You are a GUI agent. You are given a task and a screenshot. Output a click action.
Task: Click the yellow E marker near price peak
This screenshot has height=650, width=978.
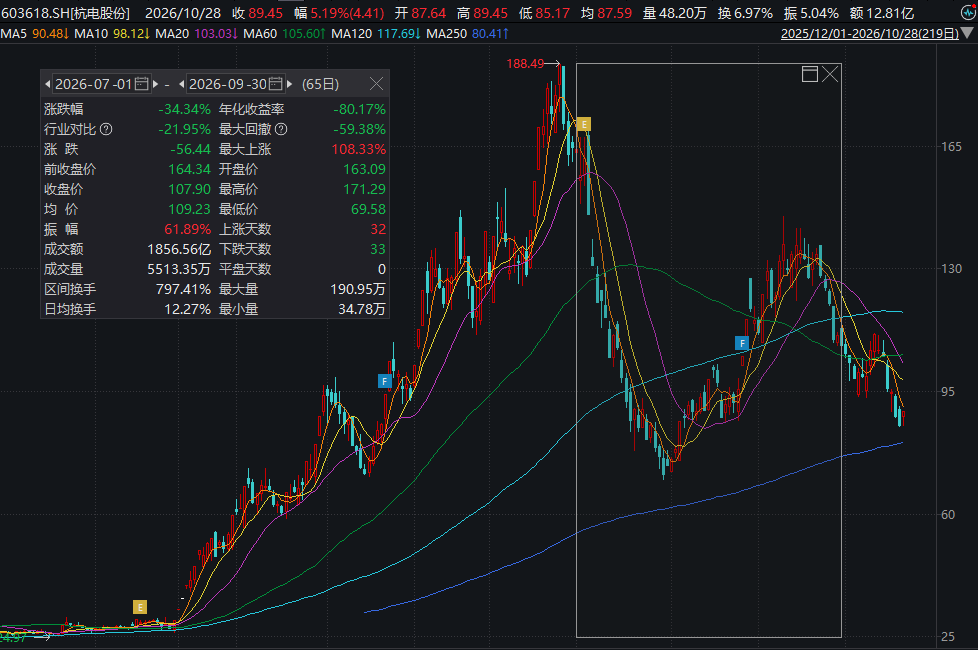[584, 124]
